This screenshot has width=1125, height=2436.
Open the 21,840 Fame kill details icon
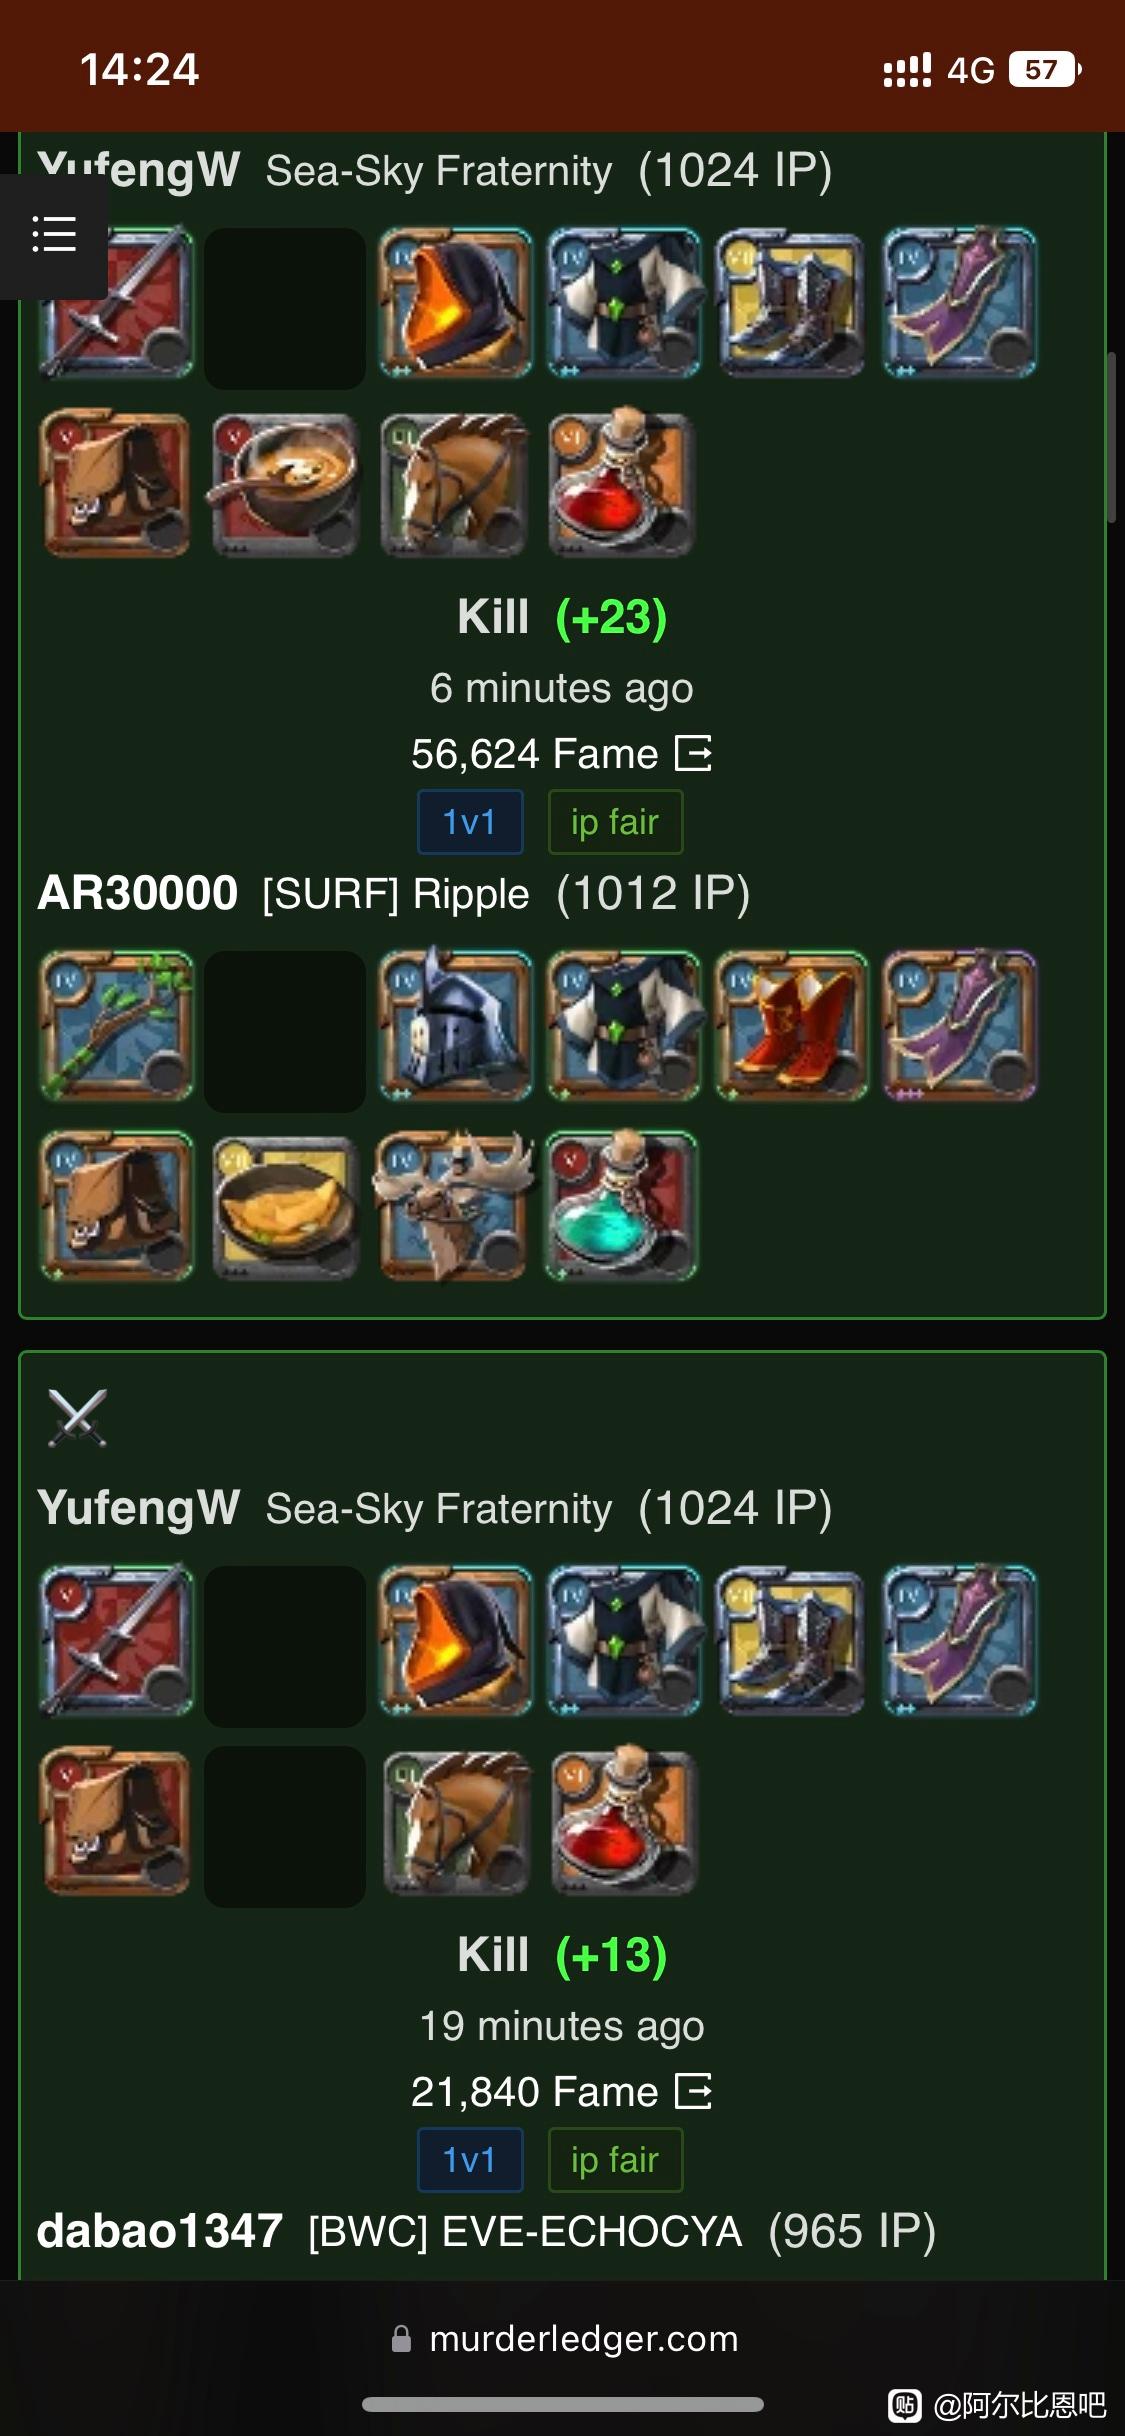pos(694,2091)
